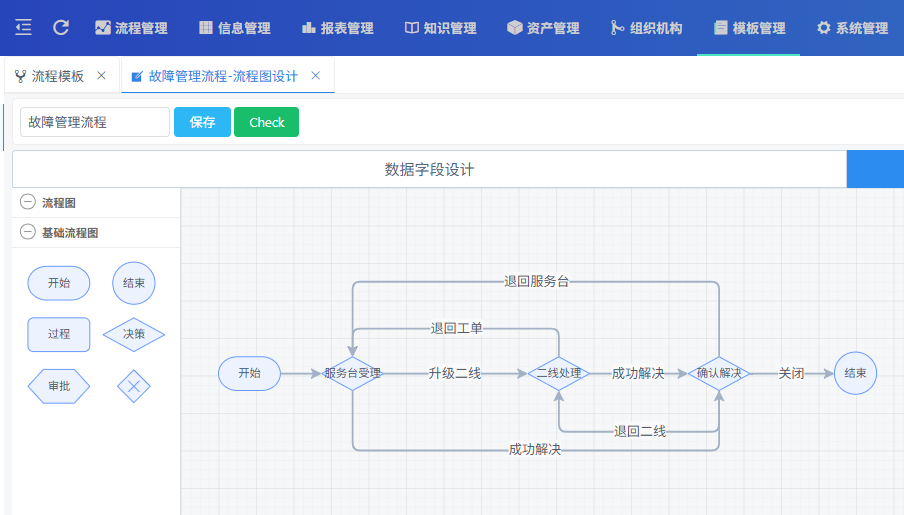Open the 知识管理 menu
This screenshot has width=904, height=515.
440,28
